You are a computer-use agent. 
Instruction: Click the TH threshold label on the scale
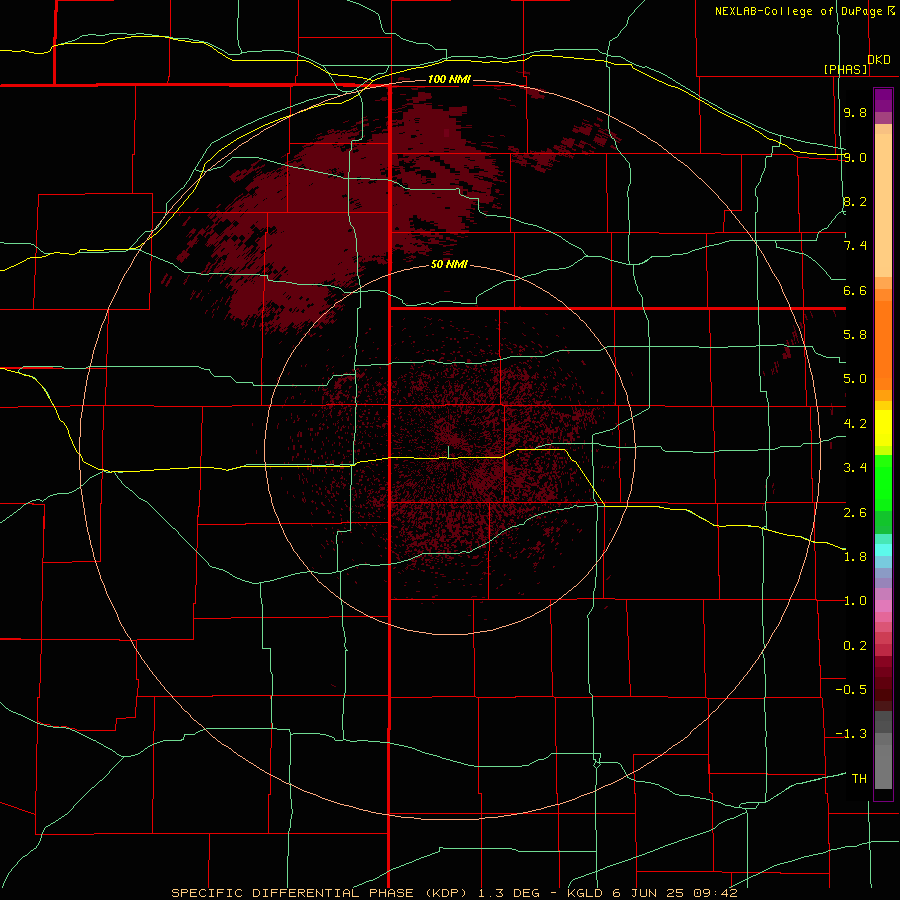(859, 779)
